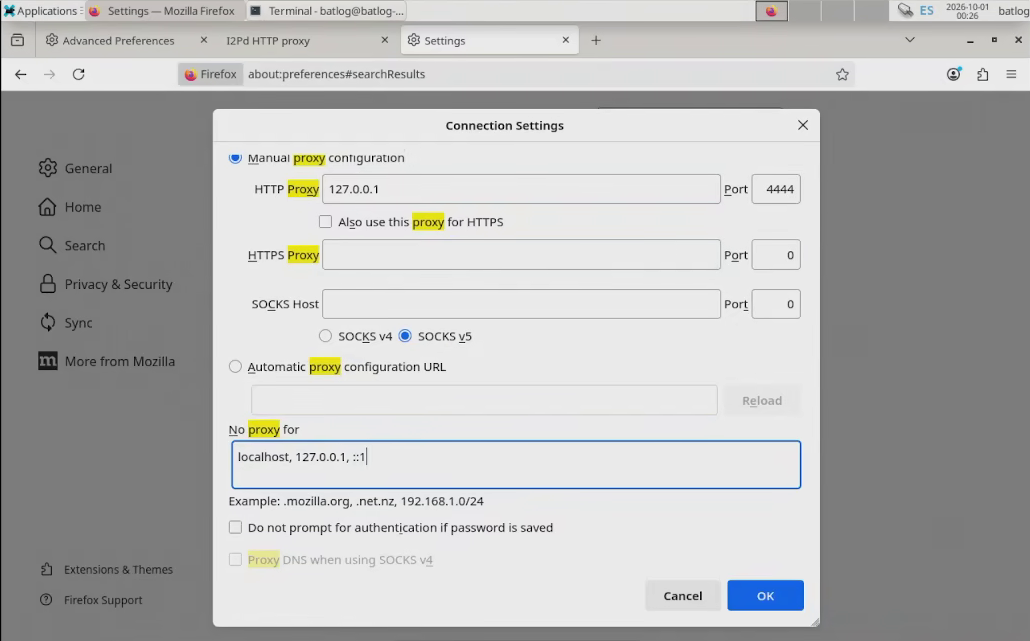Click the Firefox identity box in address bar
This screenshot has width=1030, height=641.
coord(210,74)
